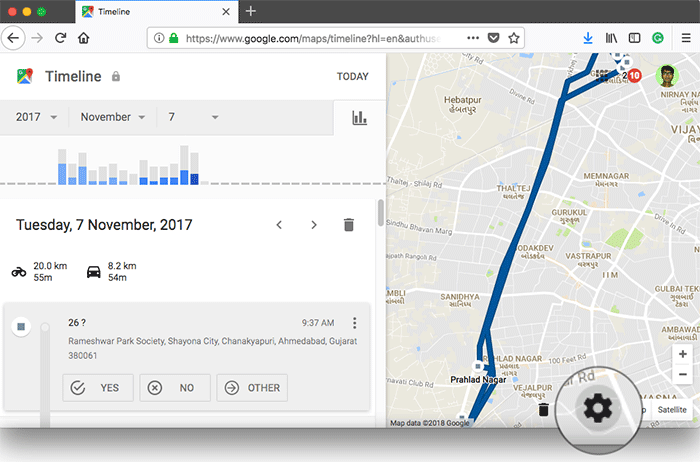Open the browser library icon
The height and width of the screenshot is (462, 700).
click(x=611, y=38)
